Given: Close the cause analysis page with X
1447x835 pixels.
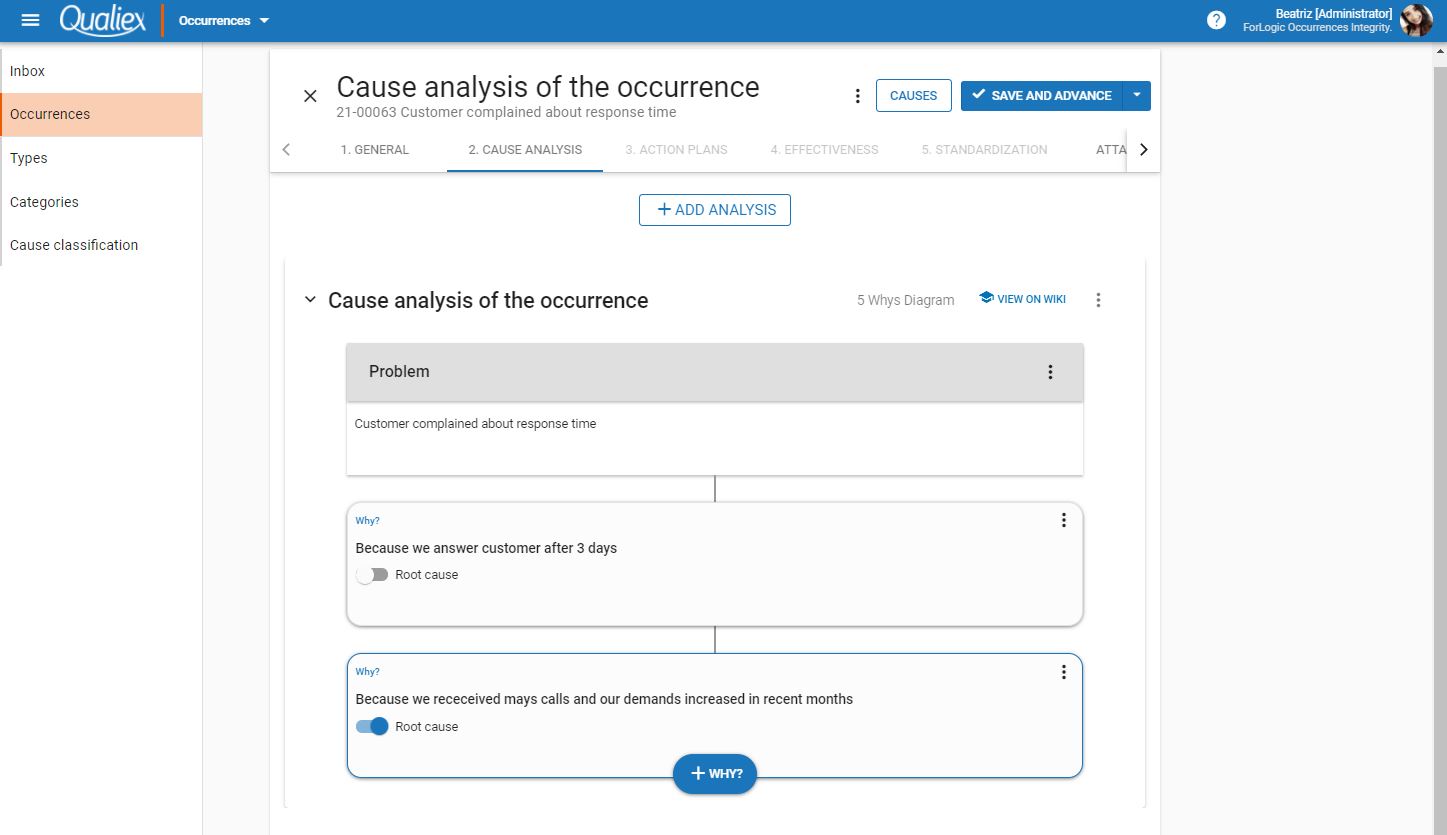Looking at the screenshot, I should point(310,96).
